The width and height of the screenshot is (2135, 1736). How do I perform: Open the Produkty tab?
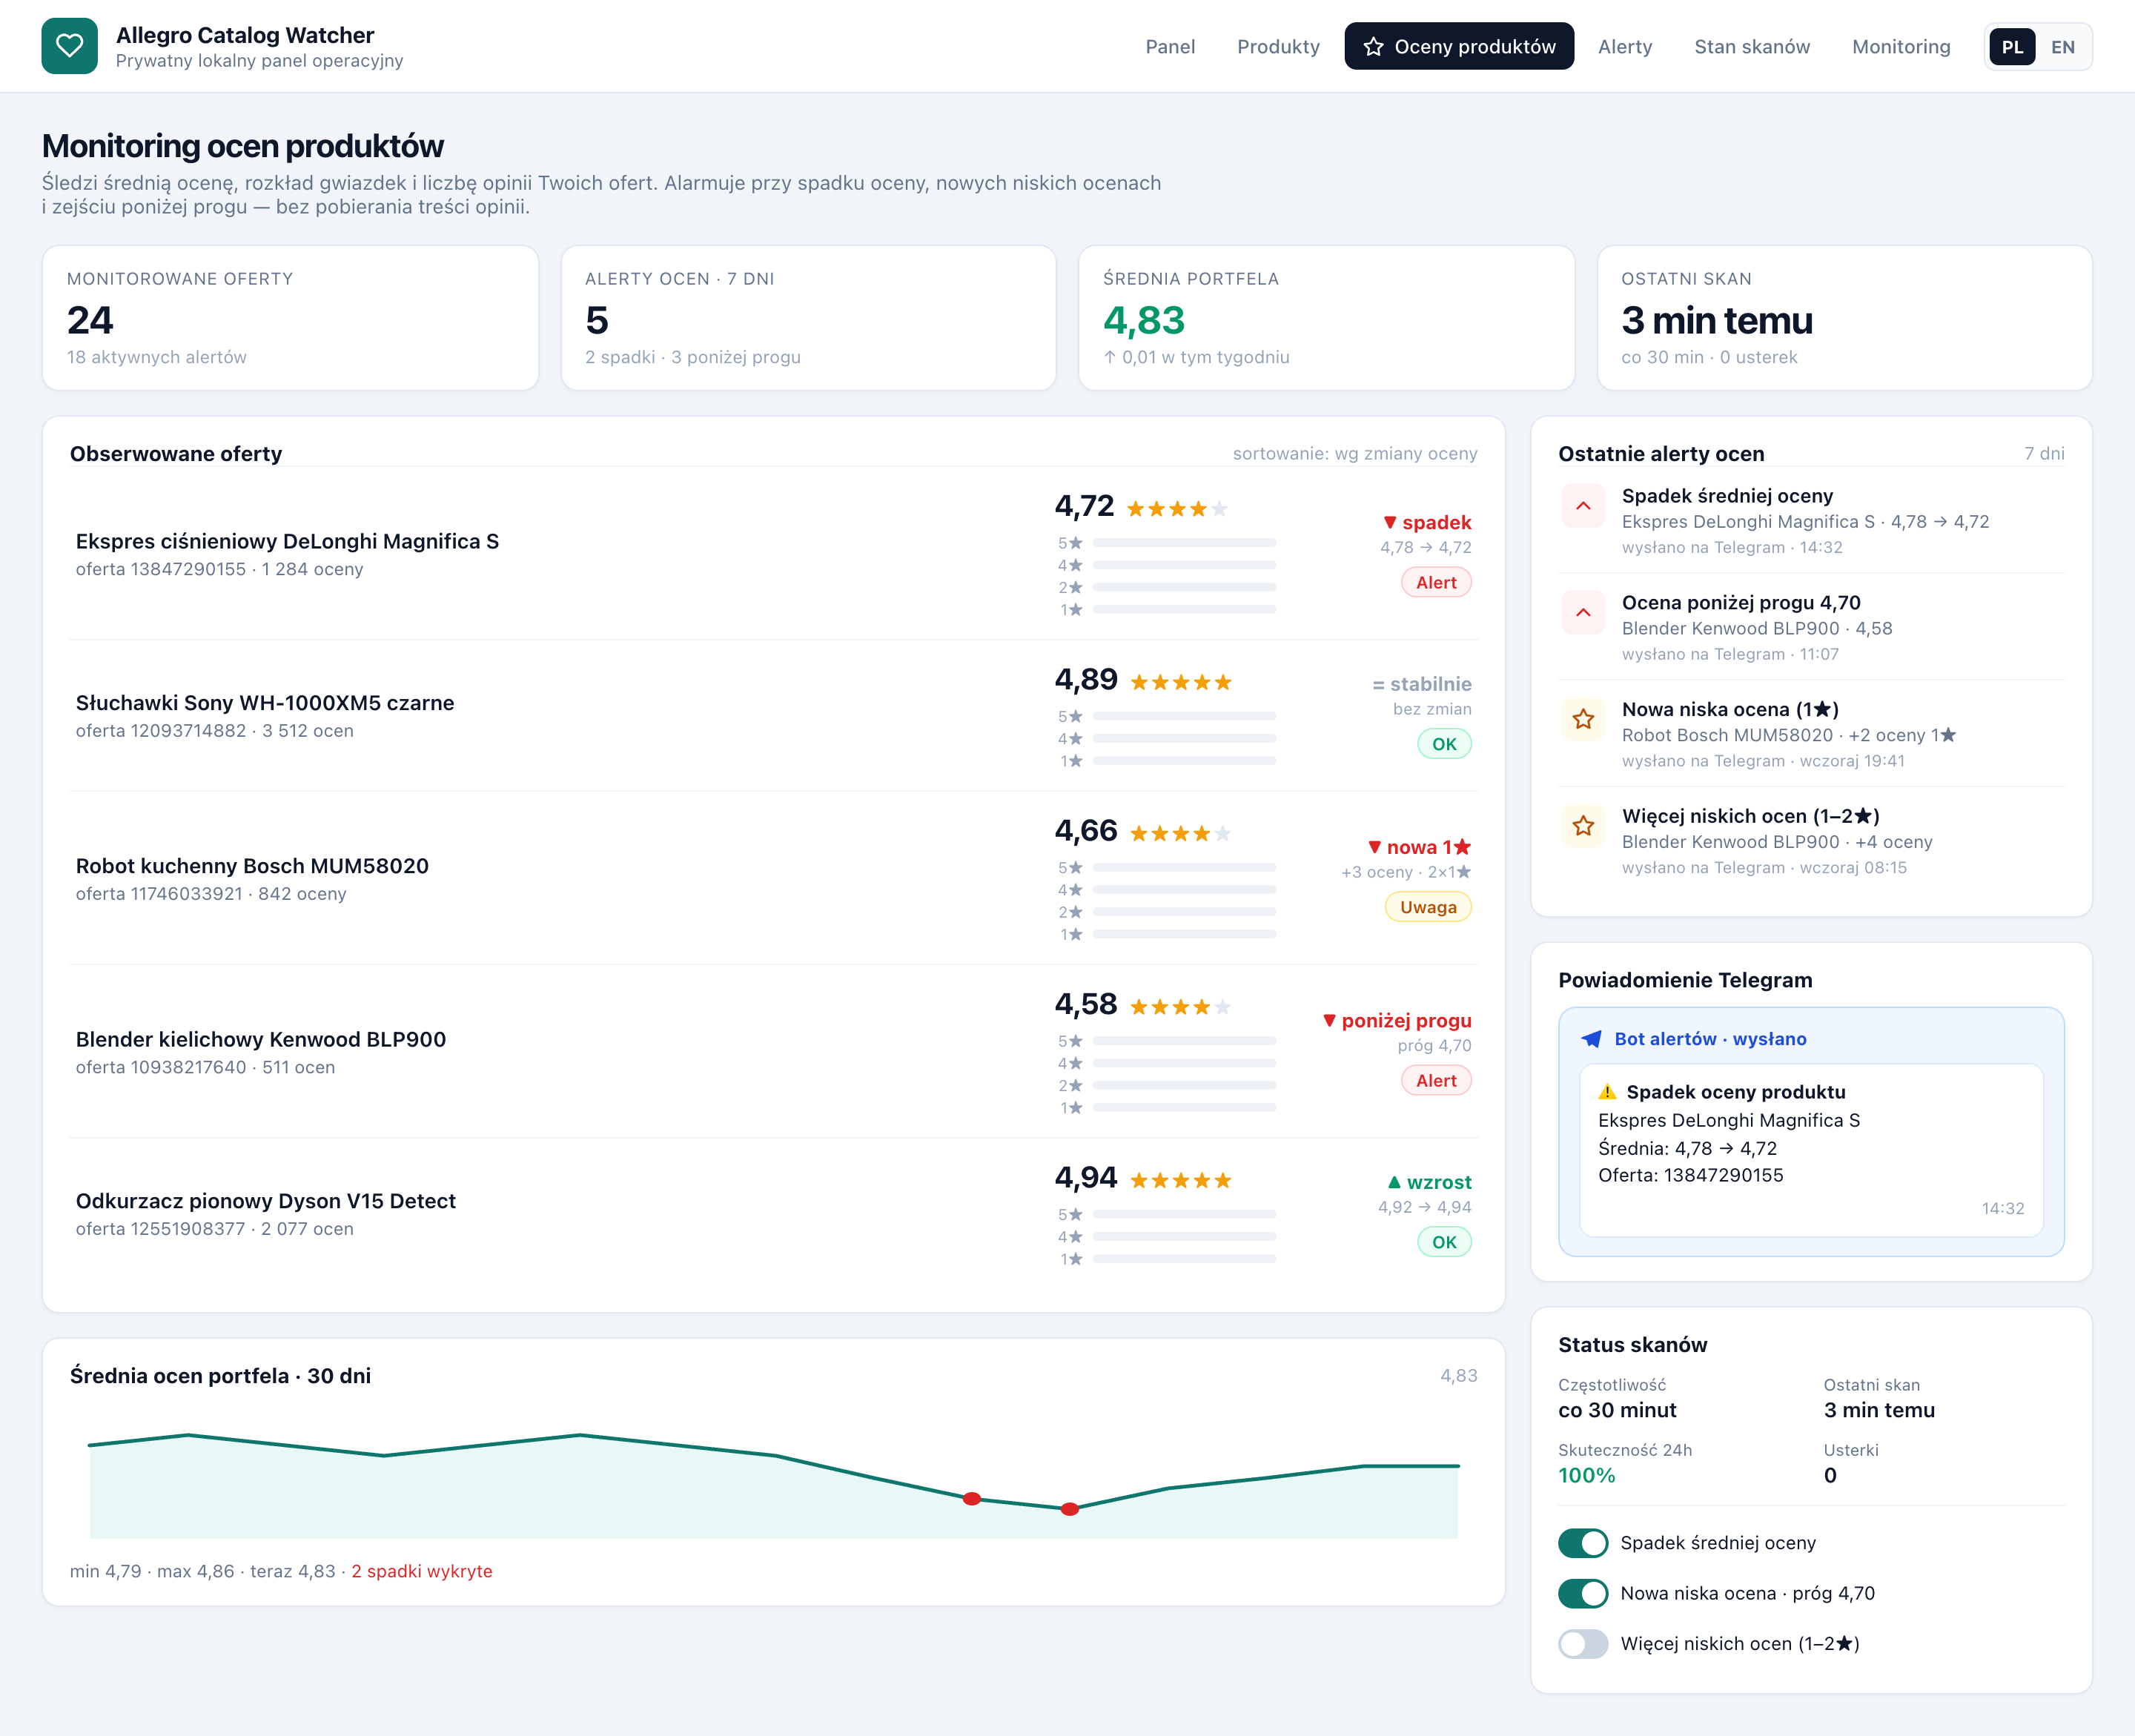1278,47
